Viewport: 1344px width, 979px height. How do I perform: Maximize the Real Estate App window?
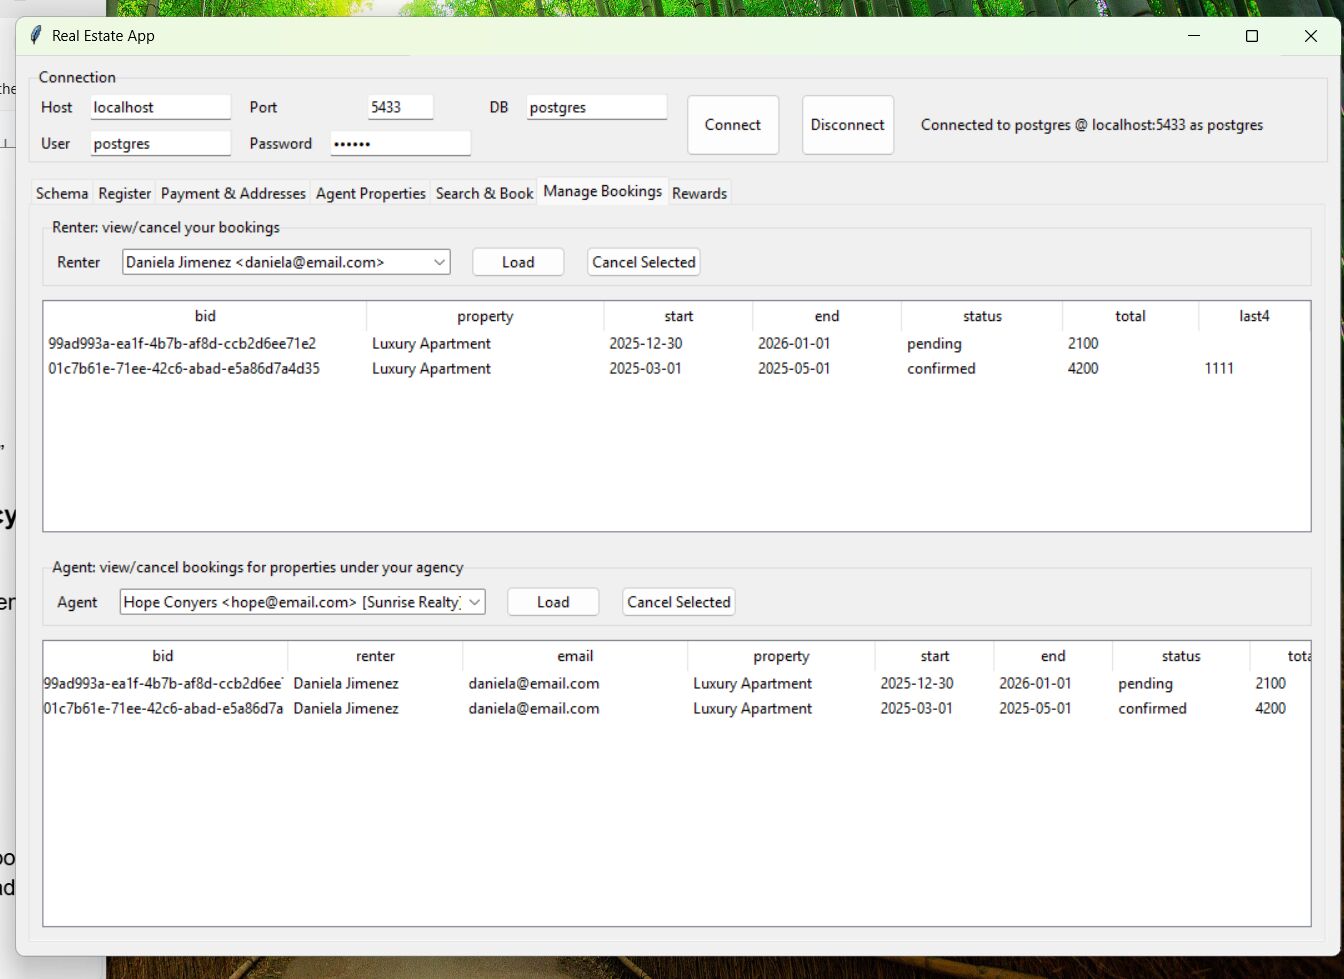(x=1251, y=36)
